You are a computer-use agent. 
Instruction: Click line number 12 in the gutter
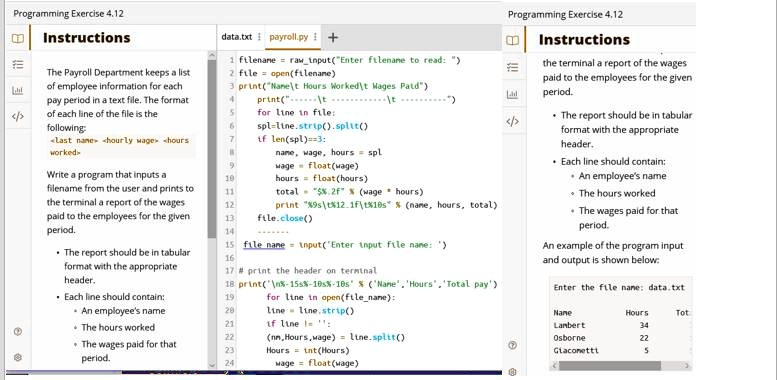tap(229, 205)
